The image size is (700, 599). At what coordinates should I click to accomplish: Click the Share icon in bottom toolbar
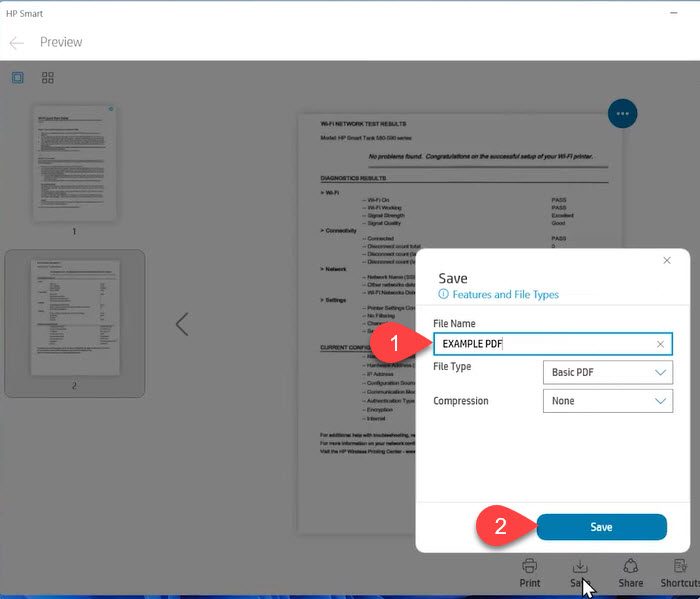(x=630, y=571)
